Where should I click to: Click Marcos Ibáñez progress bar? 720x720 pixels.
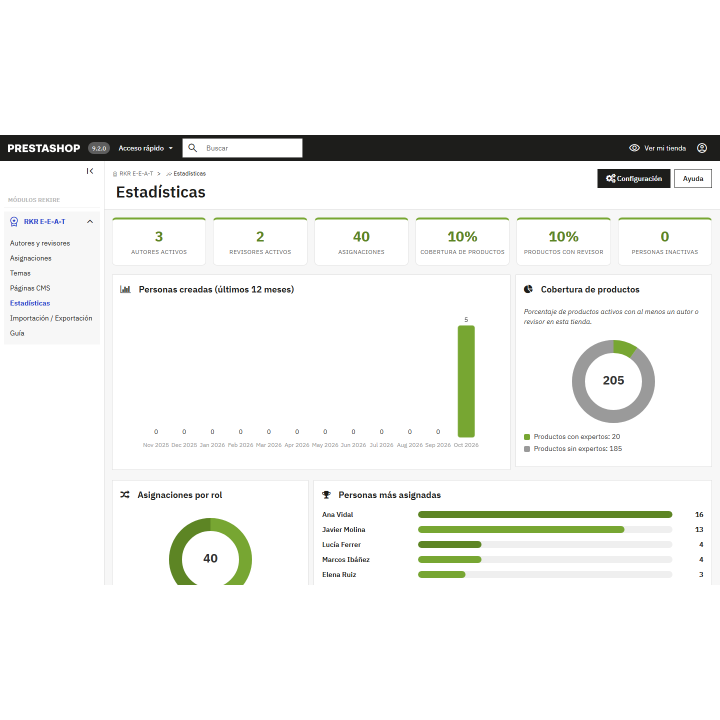coord(545,559)
